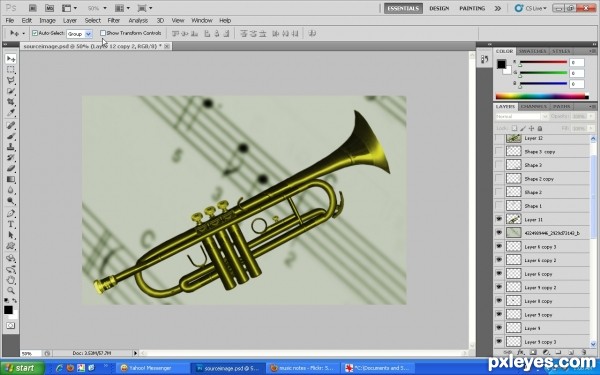
Task: Switch to the Essentials workspace
Action: pyautogui.click(x=403, y=8)
